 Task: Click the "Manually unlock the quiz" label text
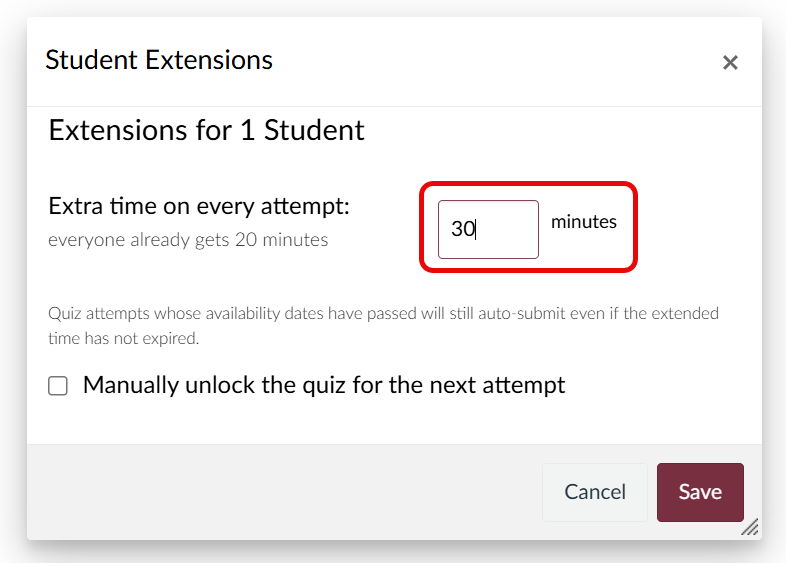(324, 385)
